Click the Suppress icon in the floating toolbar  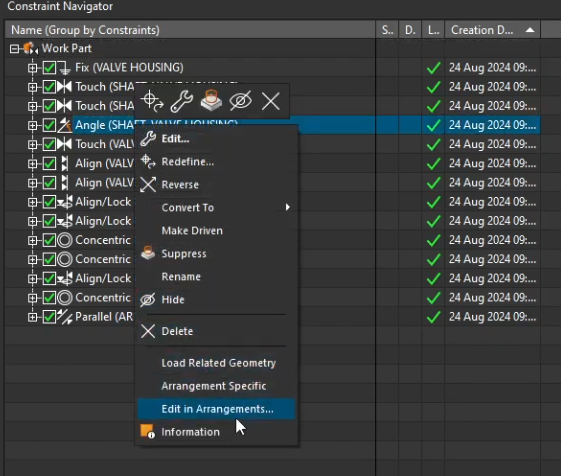pyautogui.click(x=211, y=100)
